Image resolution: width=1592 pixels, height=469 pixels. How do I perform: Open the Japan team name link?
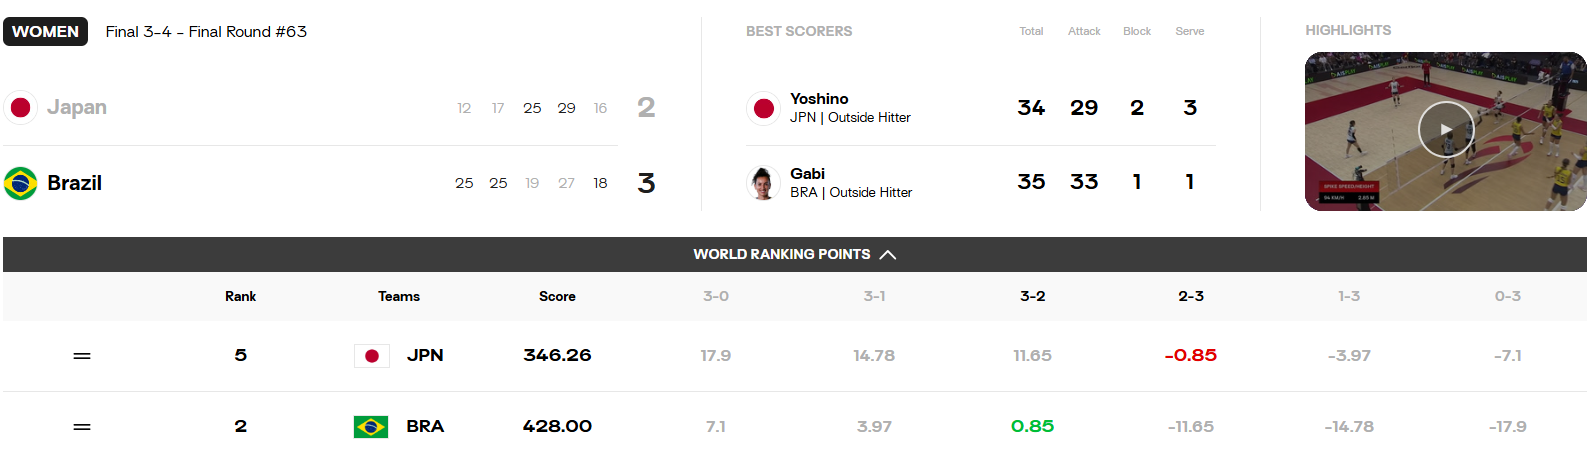coord(77,107)
